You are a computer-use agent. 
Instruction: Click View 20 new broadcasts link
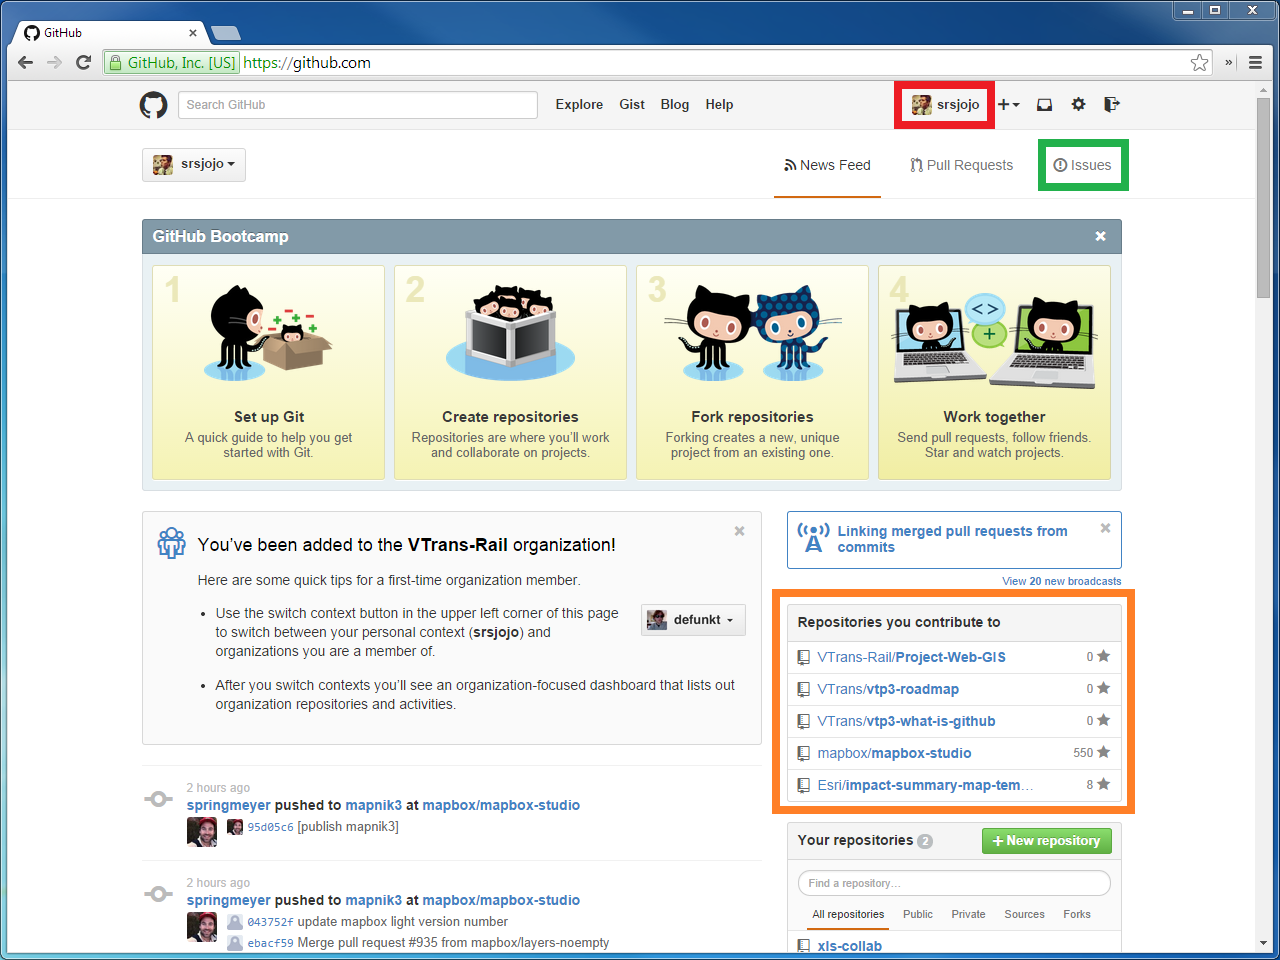coord(1061,581)
